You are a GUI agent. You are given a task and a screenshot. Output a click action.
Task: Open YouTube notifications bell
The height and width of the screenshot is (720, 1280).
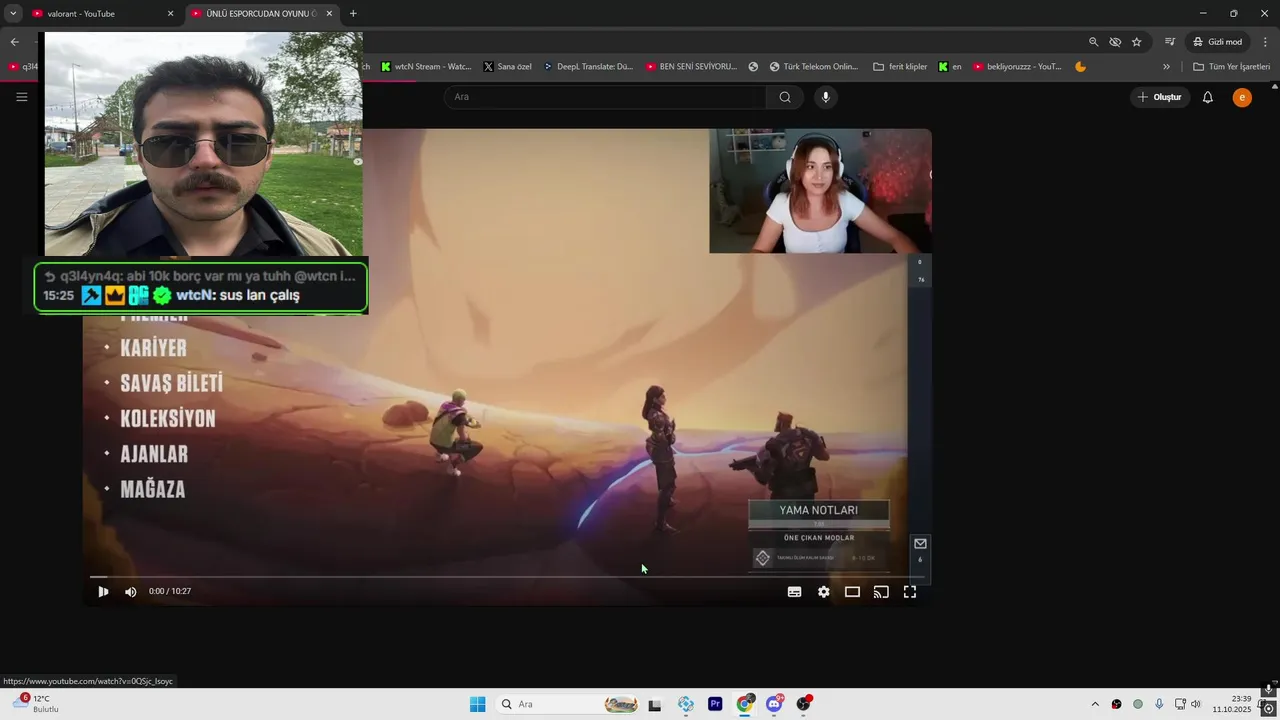[x=1207, y=97]
